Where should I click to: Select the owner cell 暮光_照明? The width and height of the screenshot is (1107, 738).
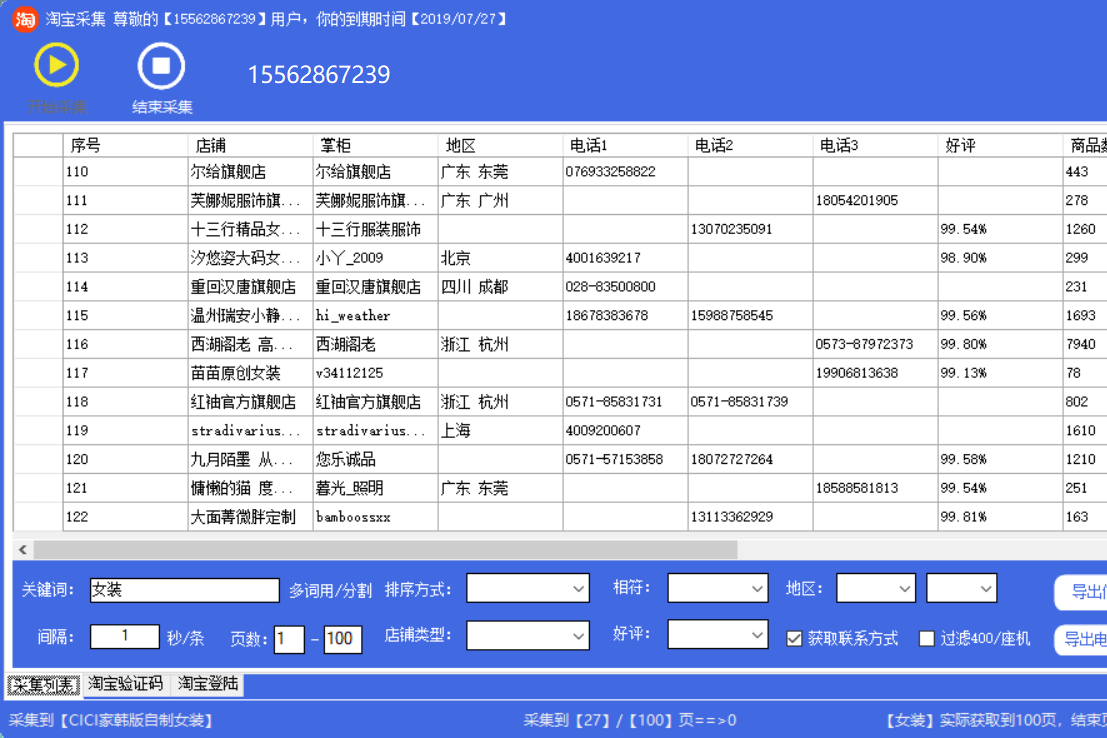point(375,488)
